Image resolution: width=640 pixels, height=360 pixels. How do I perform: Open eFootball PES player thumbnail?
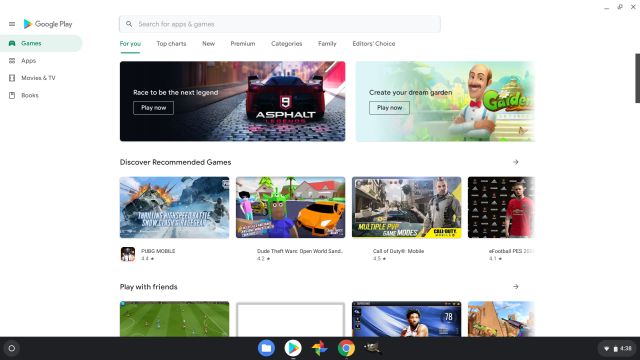(x=501, y=207)
